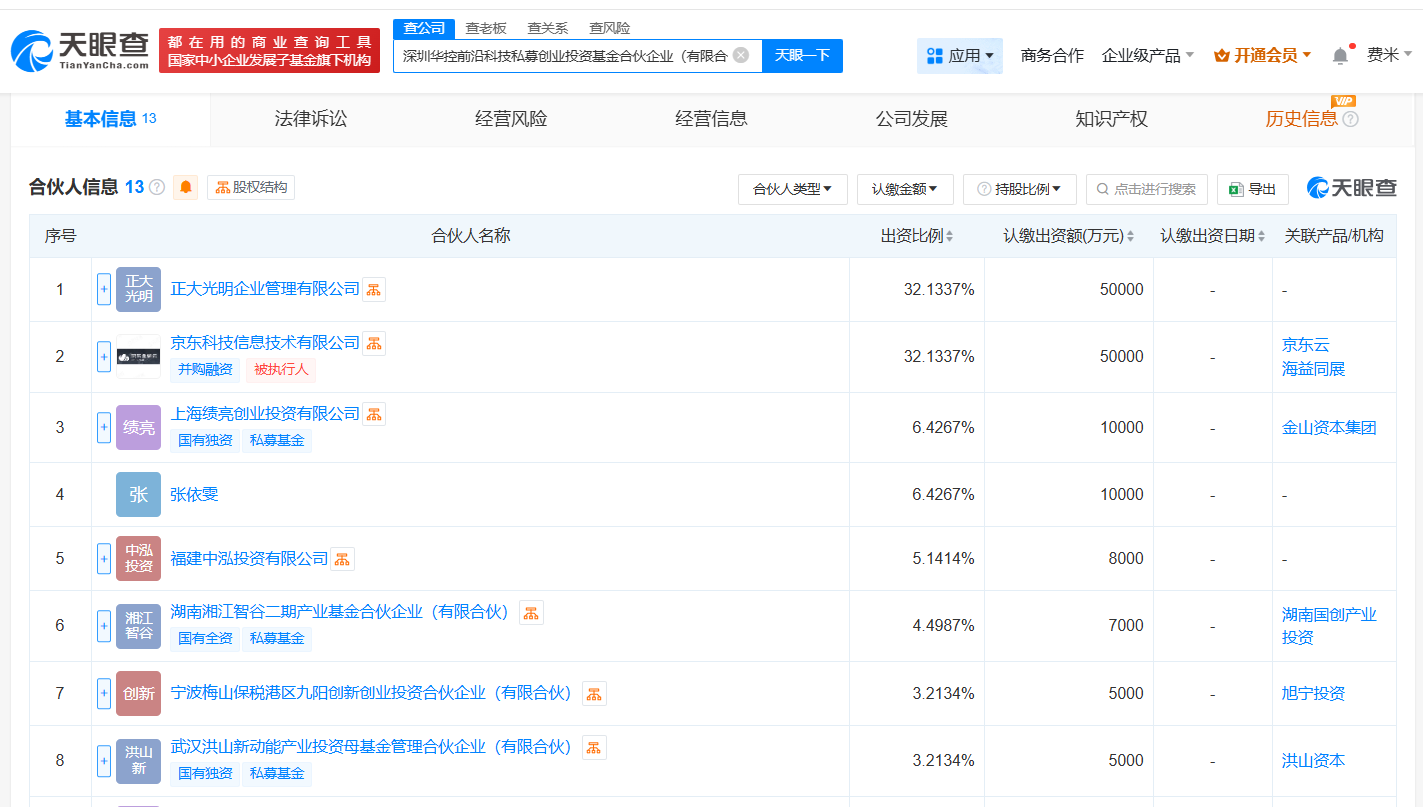Switch to the 知识产权 tab
1423x807 pixels.
tap(1111, 119)
